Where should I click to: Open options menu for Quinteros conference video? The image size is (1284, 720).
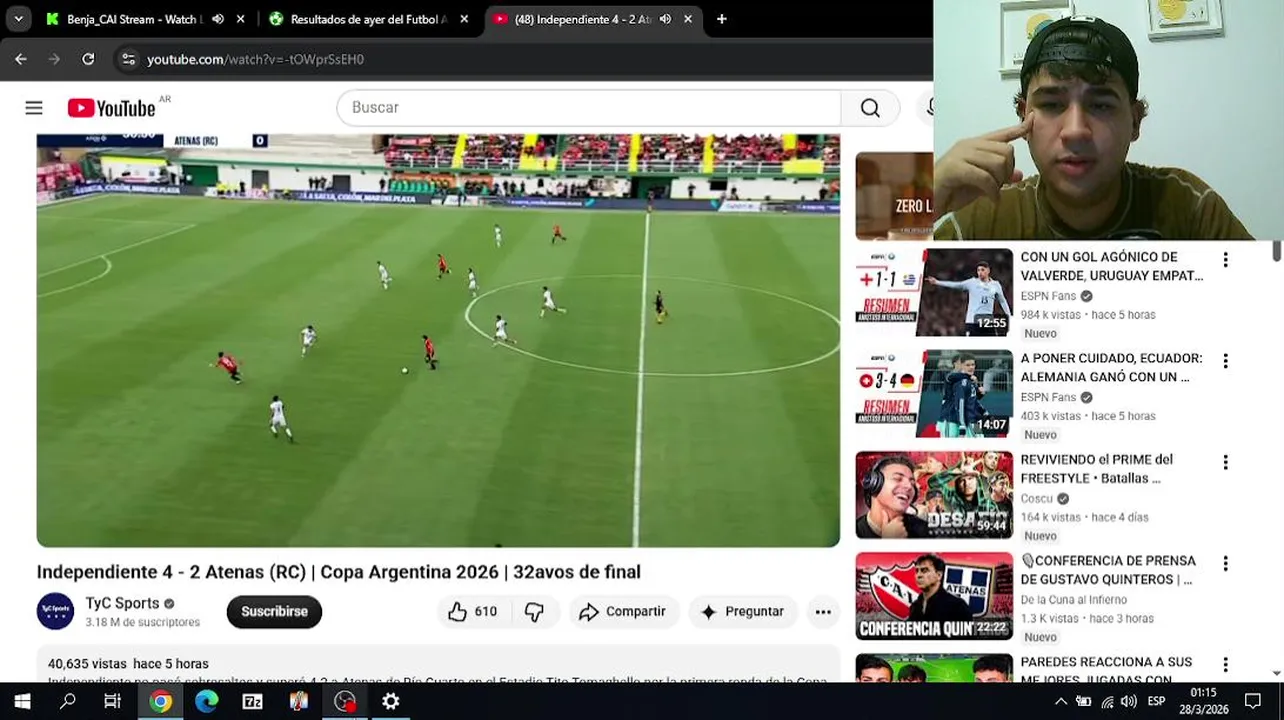tap(1225, 564)
